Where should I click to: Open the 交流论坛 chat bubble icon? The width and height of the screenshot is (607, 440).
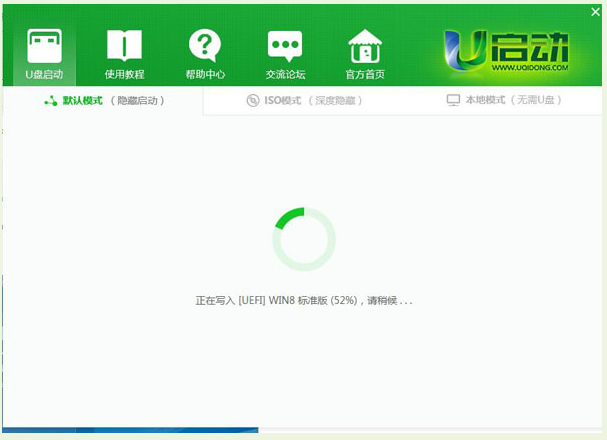coord(285,46)
